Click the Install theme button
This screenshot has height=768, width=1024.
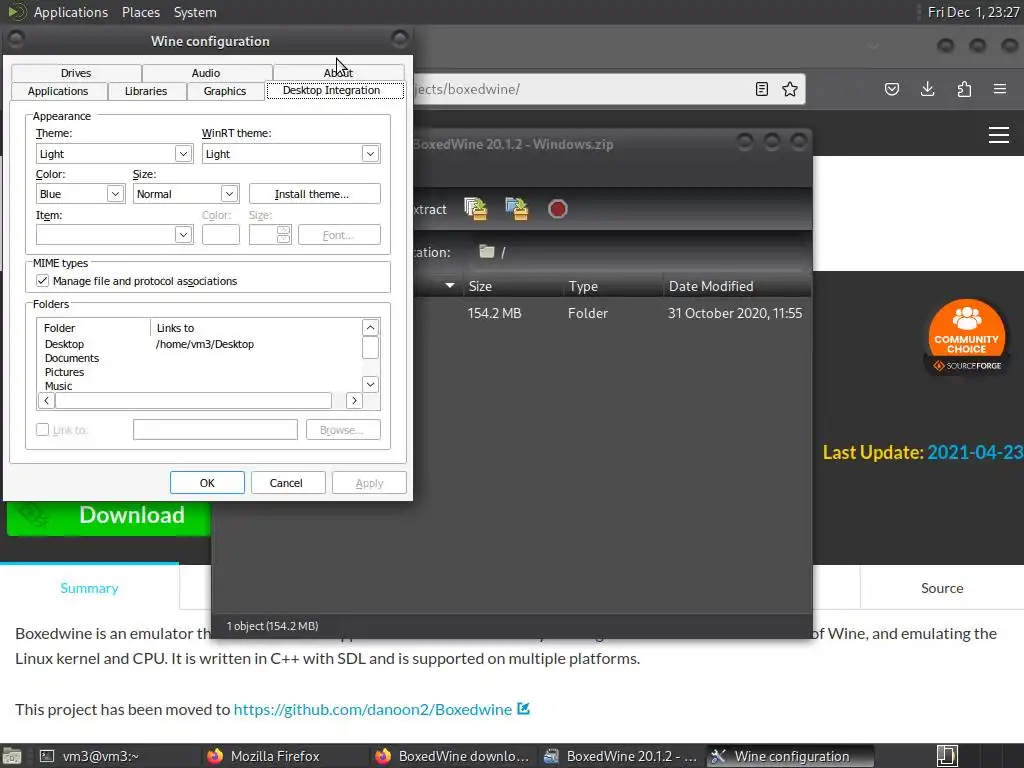click(314, 194)
